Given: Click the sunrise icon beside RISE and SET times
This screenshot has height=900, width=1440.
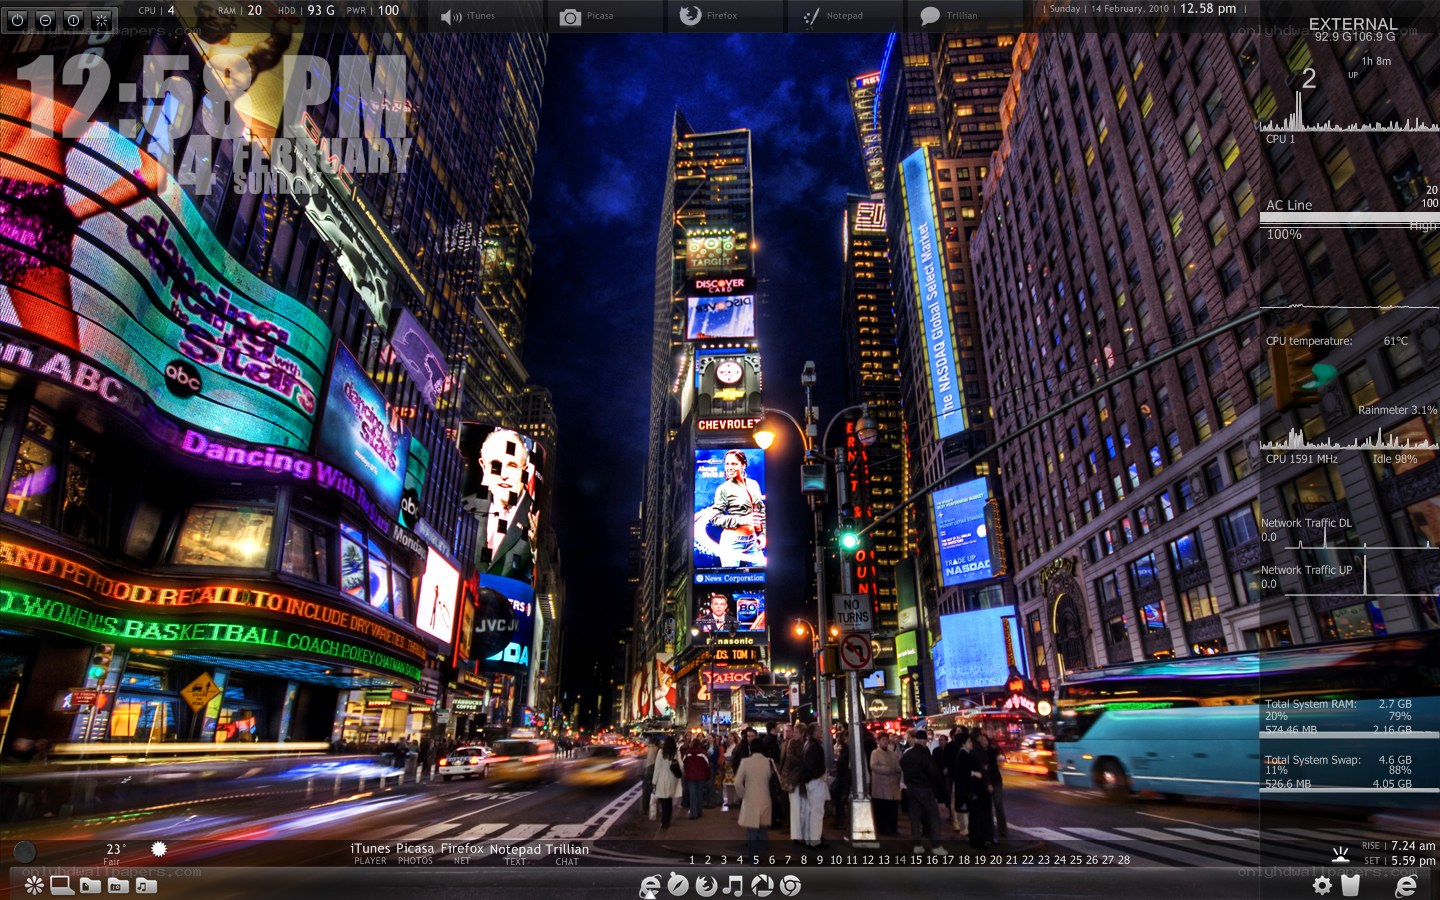Looking at the screenshot, I should 1341,853.
